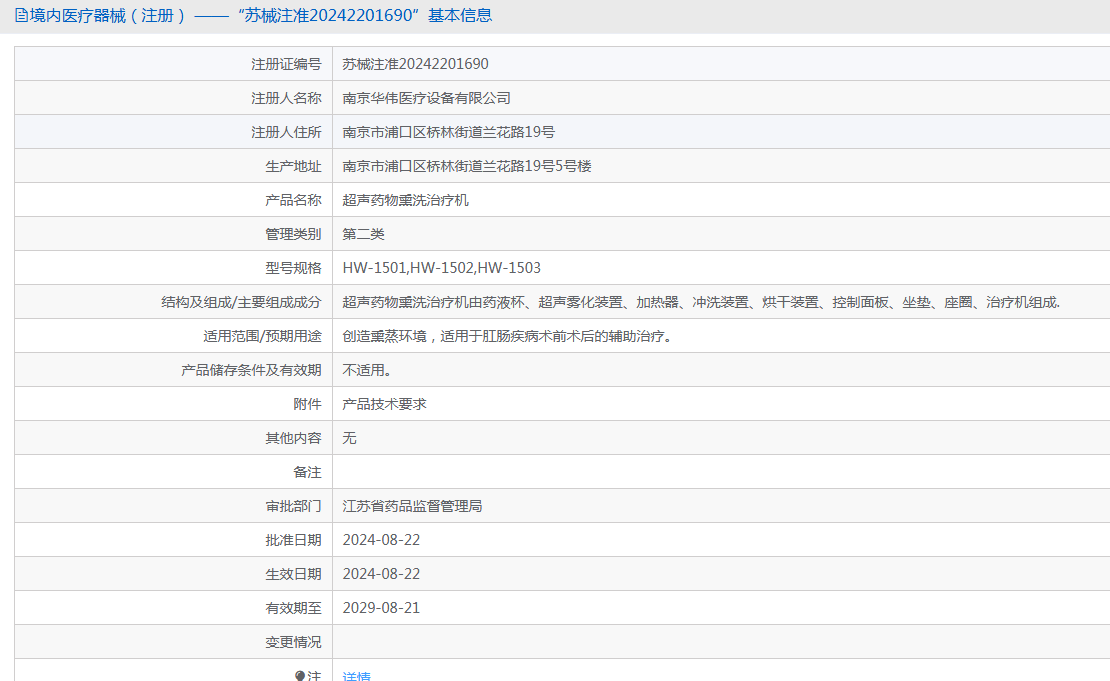Click the 结构及组成/主要组成成分 label
Viewport: 1110px width, 681px height.
[241, 302]
